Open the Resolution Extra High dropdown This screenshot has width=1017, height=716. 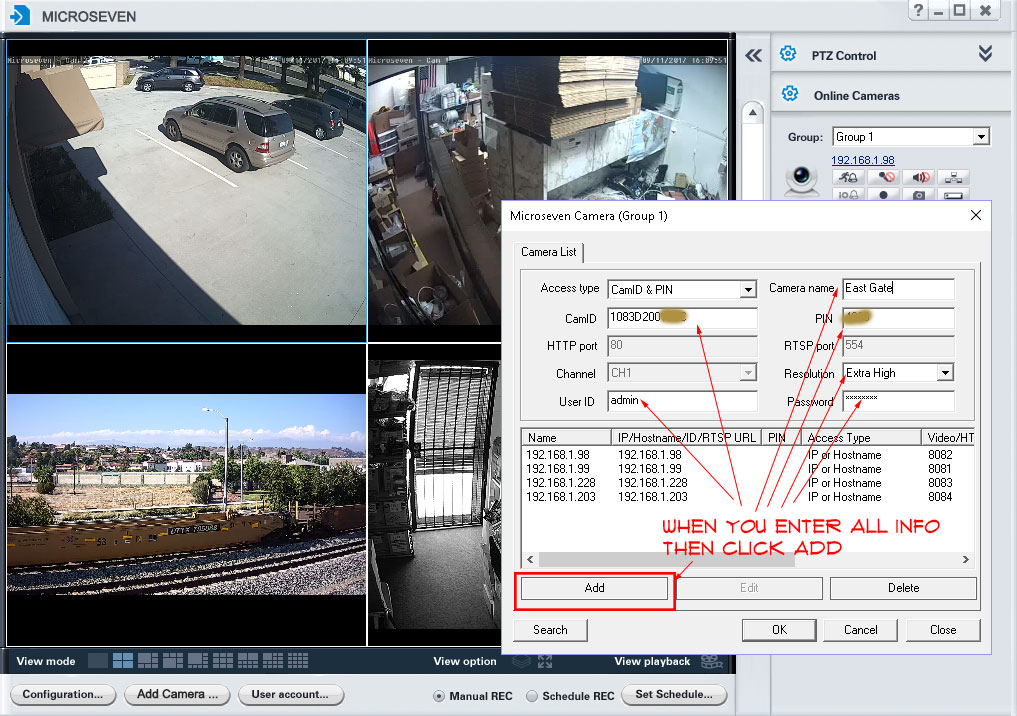(945, 373)
